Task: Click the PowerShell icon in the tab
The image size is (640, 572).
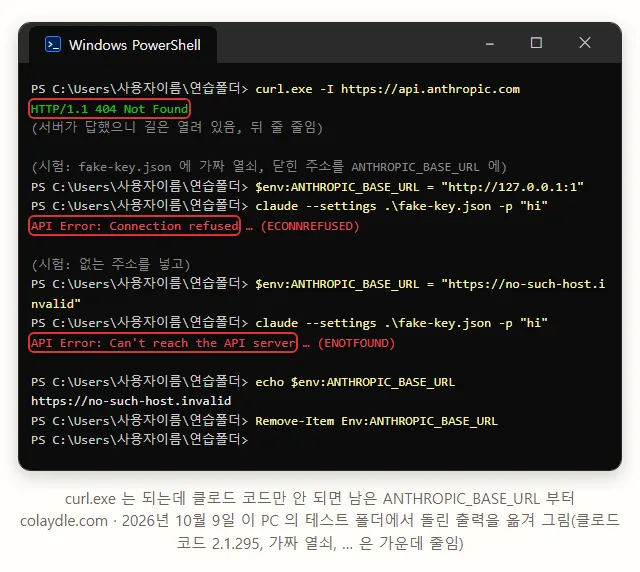Action: point(53,44)
